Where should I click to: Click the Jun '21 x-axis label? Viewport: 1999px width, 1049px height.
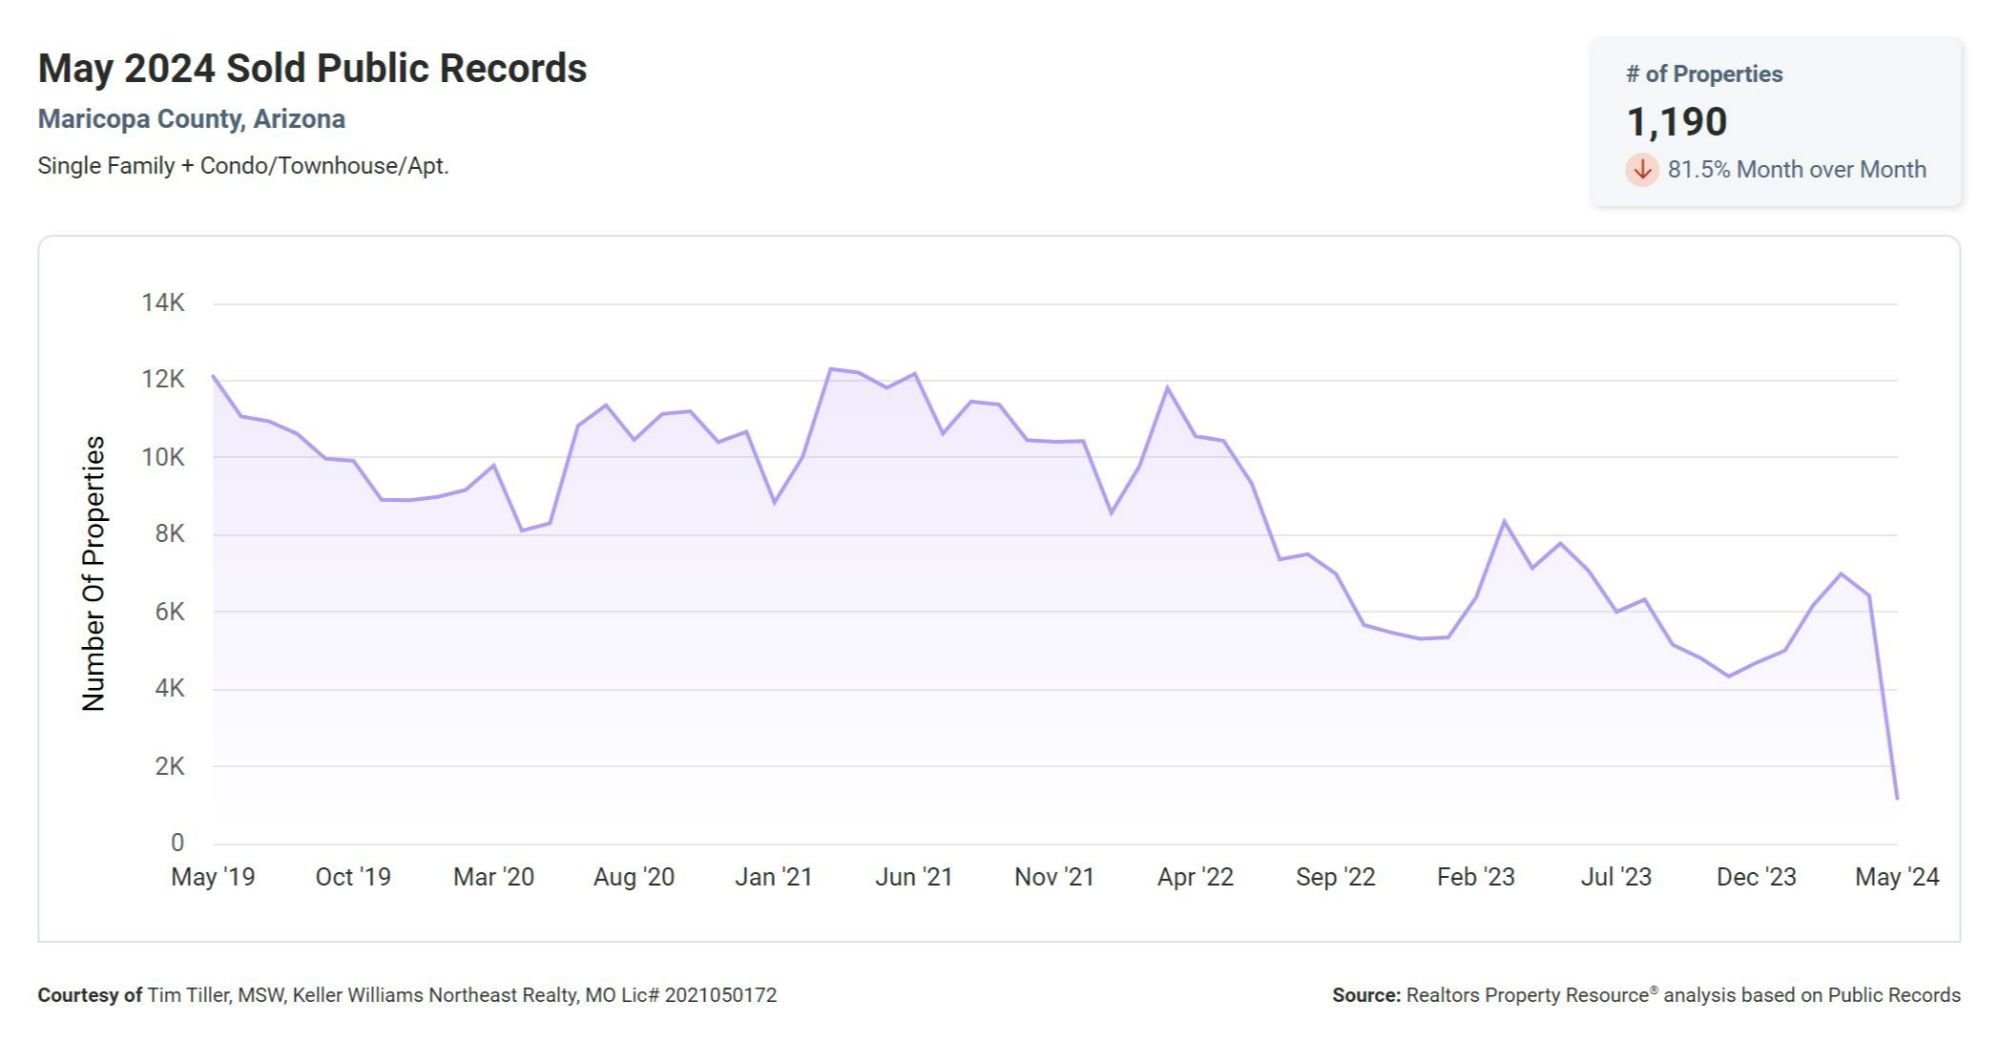click(914, 877)
